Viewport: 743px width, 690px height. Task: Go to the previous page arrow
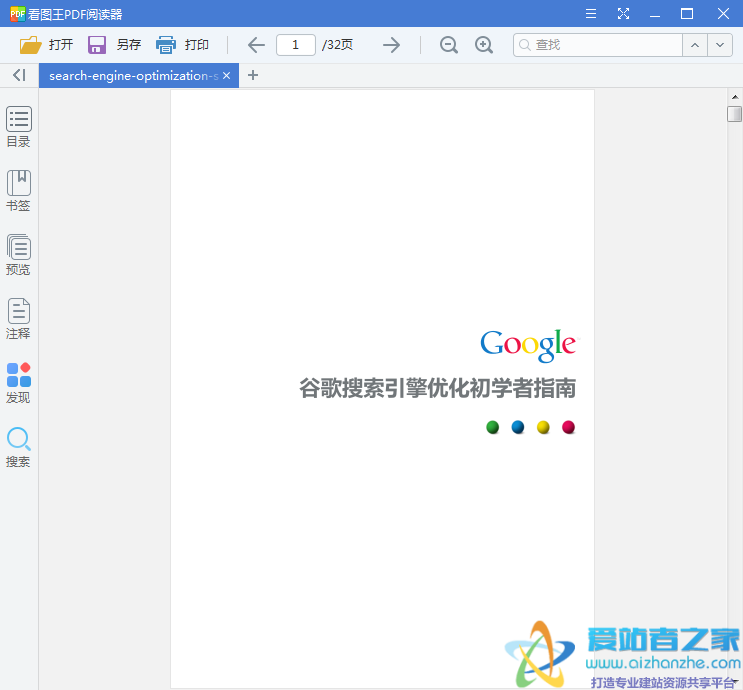[x=256, y=45]
